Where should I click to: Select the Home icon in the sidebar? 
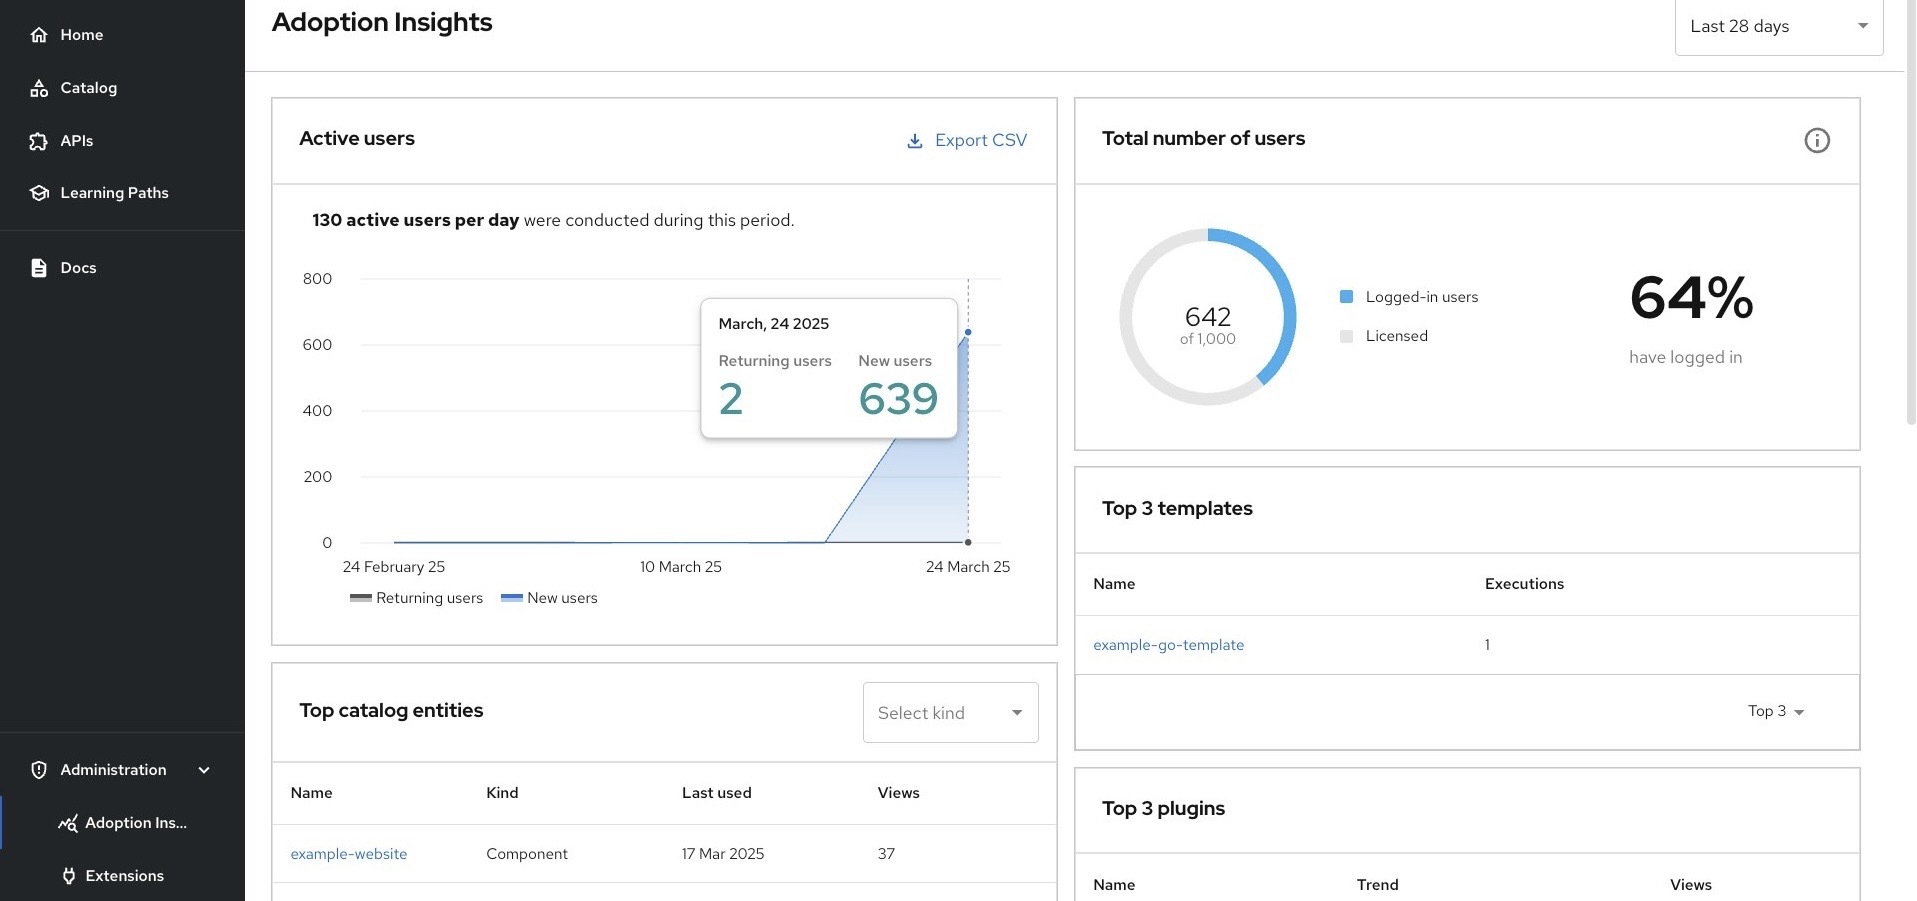point(38,34)
